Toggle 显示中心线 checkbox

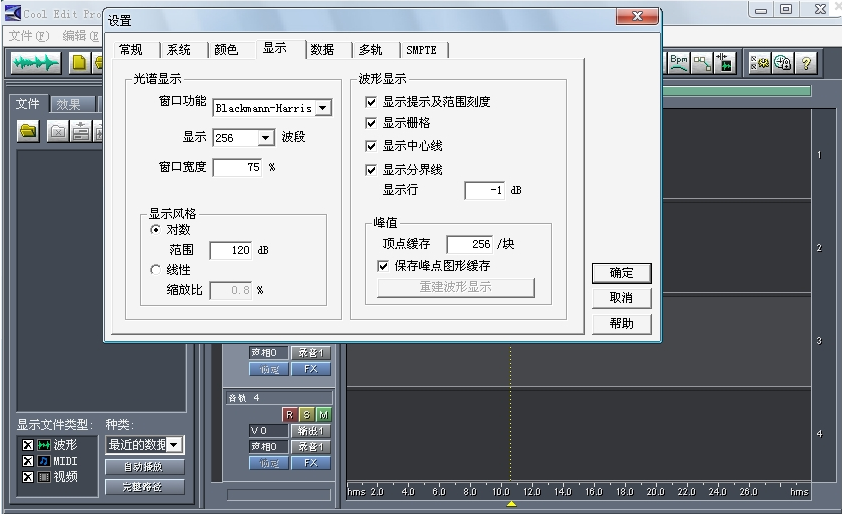[x=371, y=146]
